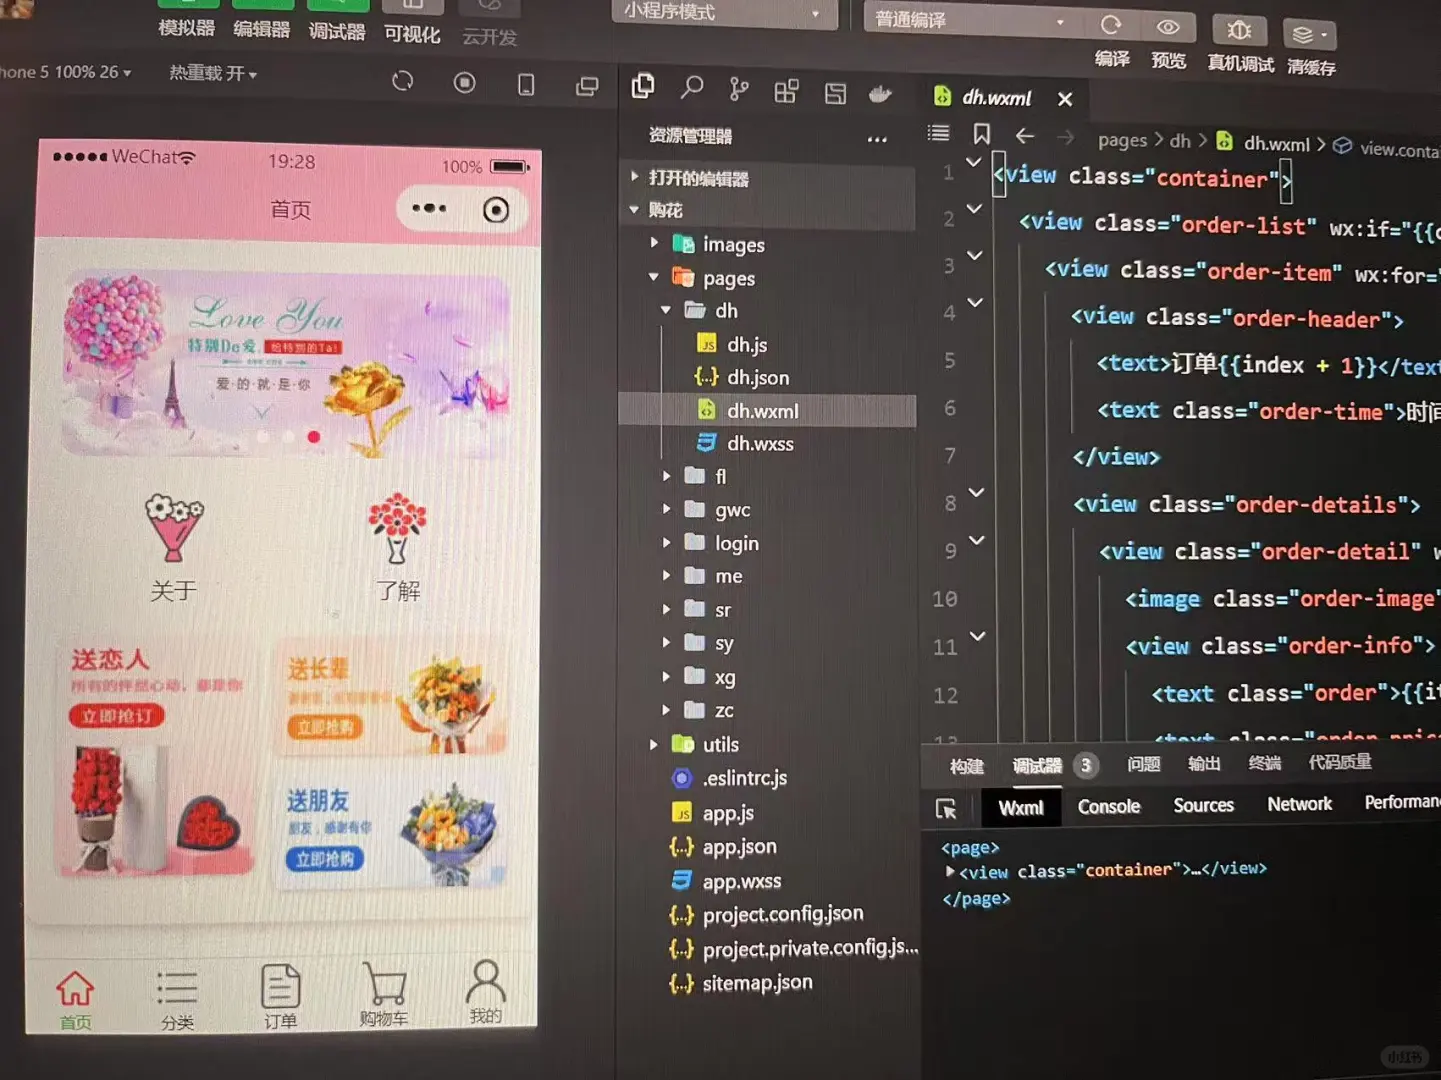This screenshot has width=1441, height=1080.
Task: Select the Wxml tab
Action: [x=1021, y=808]
